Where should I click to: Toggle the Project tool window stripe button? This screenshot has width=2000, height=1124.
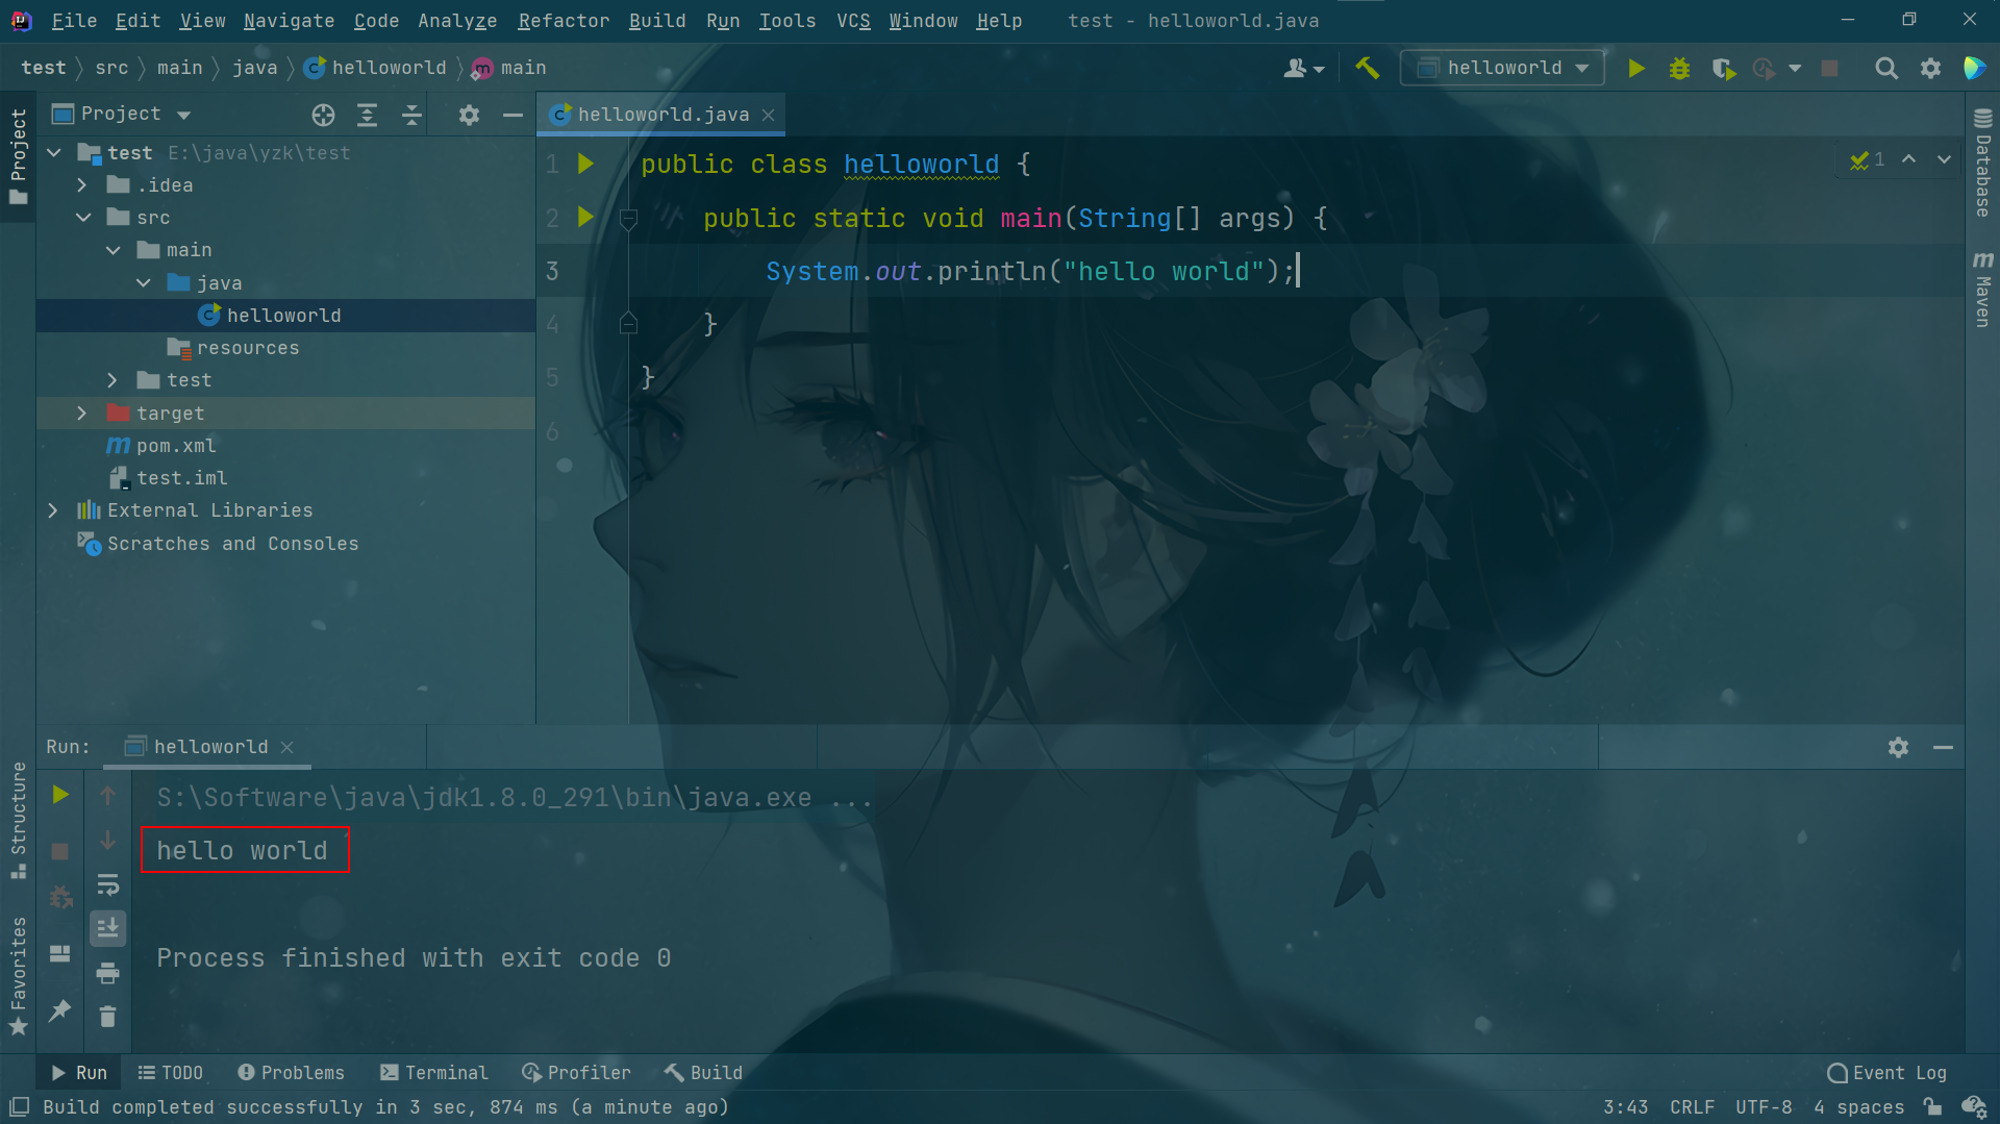[18, 156]
